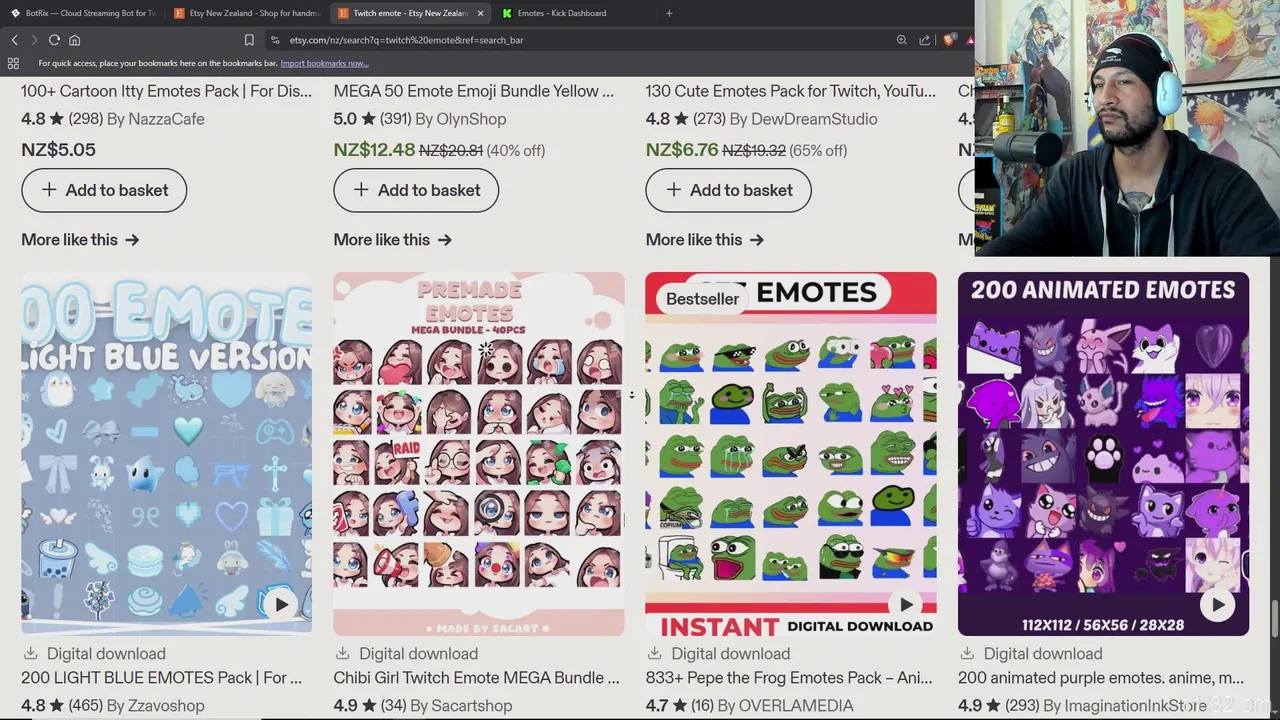Image resolution: width=1280 pixels, height=720 pixels.
Task: Click the Import bookmarks now link
Action: pyautogui.click(x=324, y=63)
